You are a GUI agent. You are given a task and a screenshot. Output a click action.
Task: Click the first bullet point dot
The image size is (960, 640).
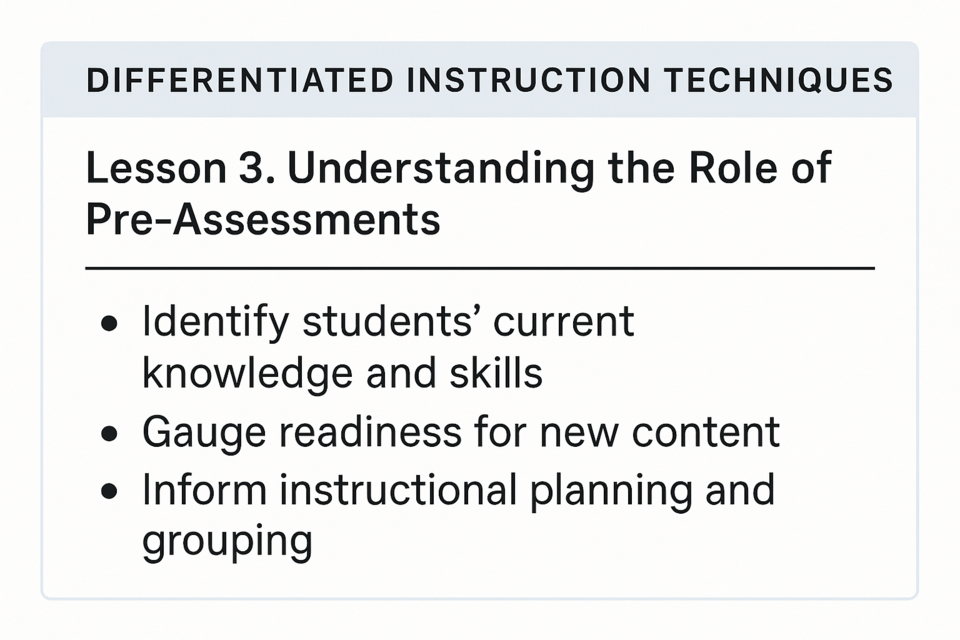pos(110,323)
